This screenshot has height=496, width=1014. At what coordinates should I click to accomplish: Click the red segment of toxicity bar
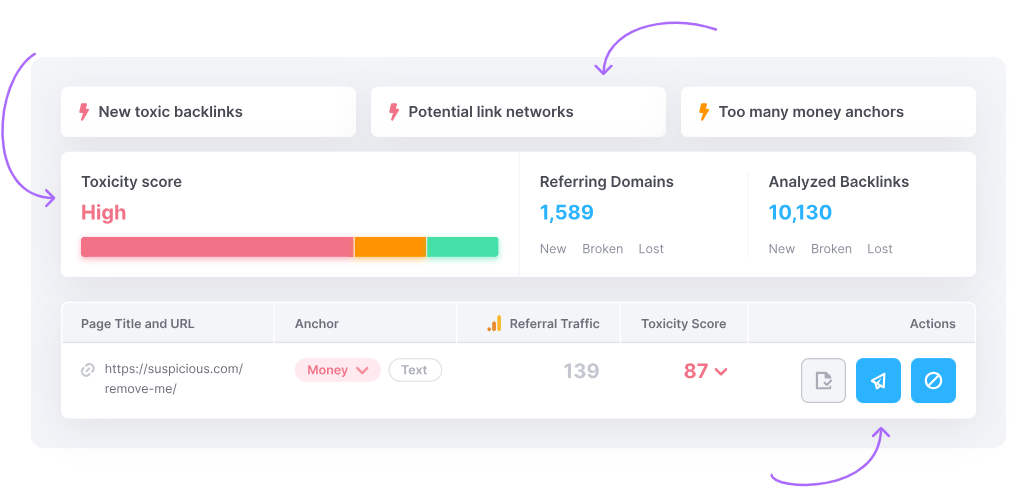(x=217, y=247)
